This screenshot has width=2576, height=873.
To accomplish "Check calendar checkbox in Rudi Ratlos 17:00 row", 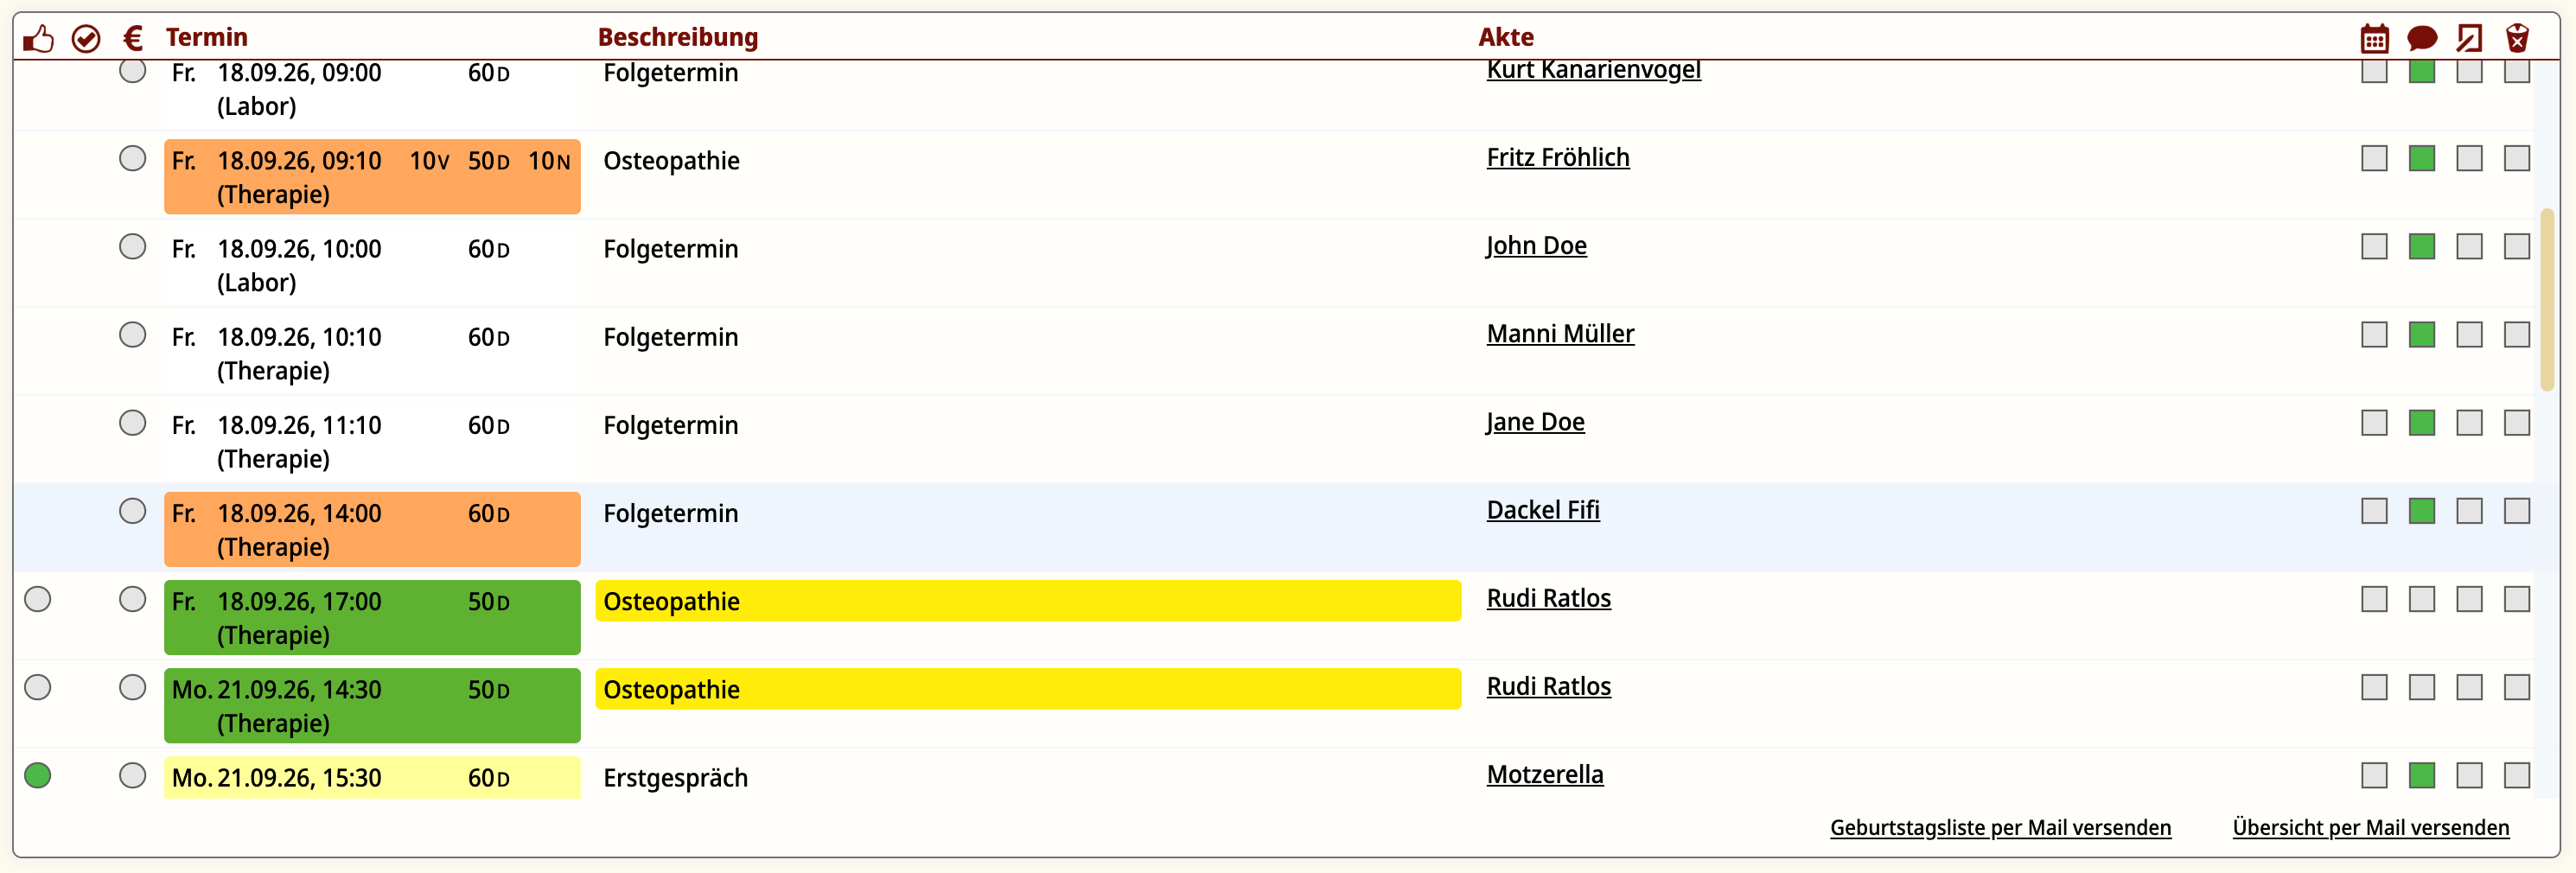I will click(x=2374, y=599).
